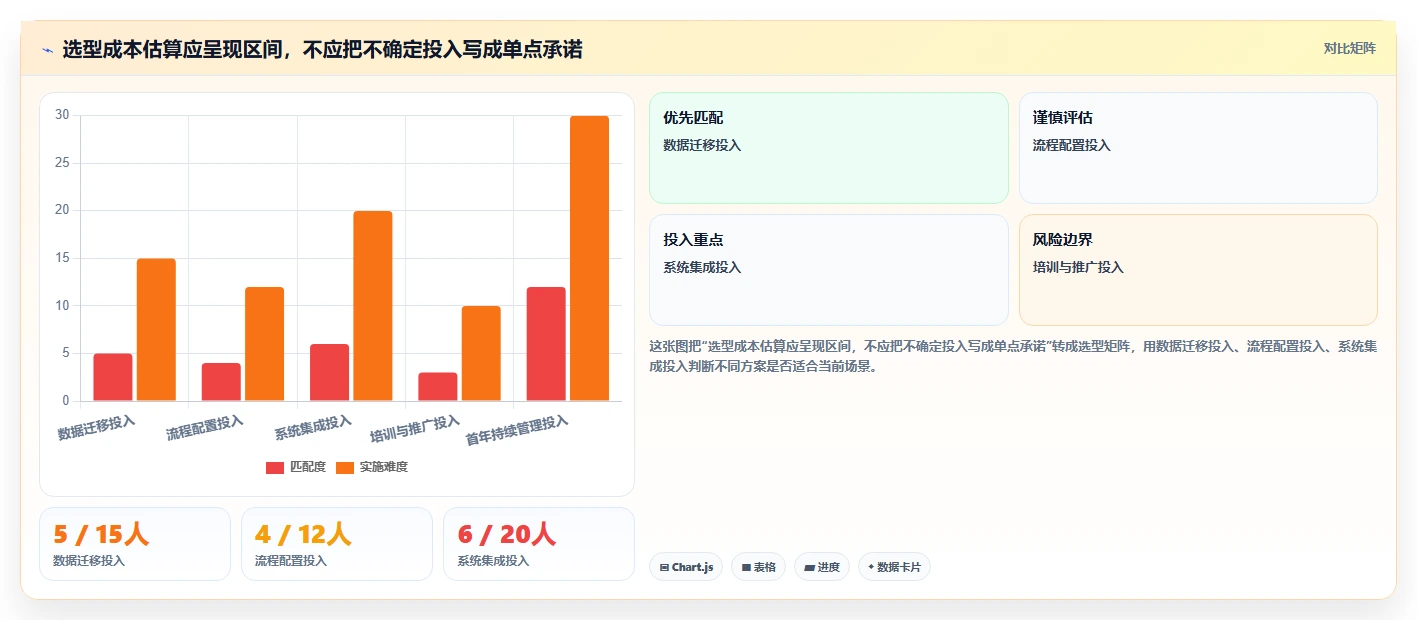Viewport: 1417px width, 620px height.
Task: Click the 数据卡片 tag
Action: [895, 567]
